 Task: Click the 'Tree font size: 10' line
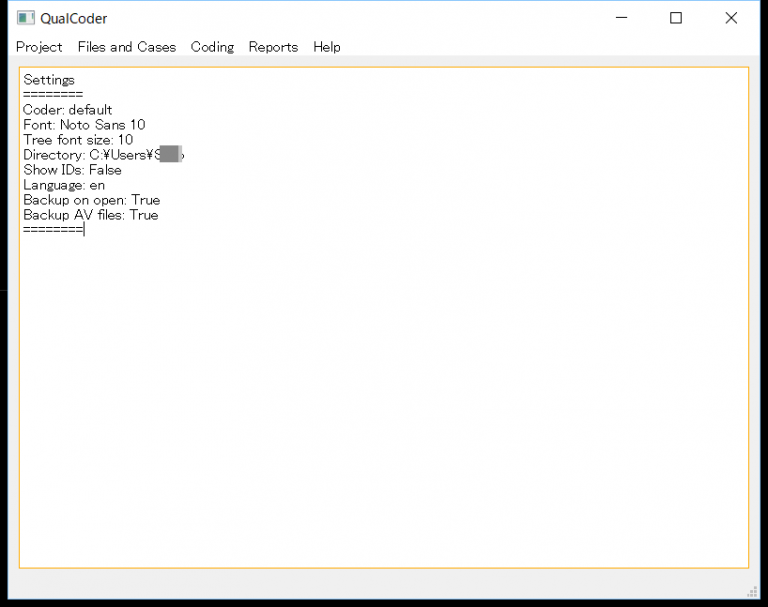[78, 140]
